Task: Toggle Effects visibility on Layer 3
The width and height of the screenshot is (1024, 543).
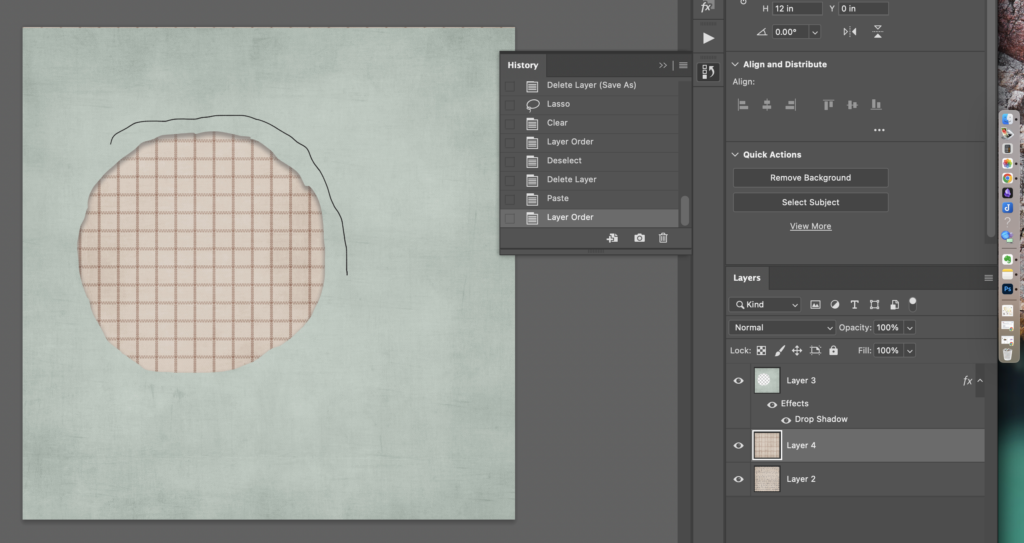Action: click(772, 404)
